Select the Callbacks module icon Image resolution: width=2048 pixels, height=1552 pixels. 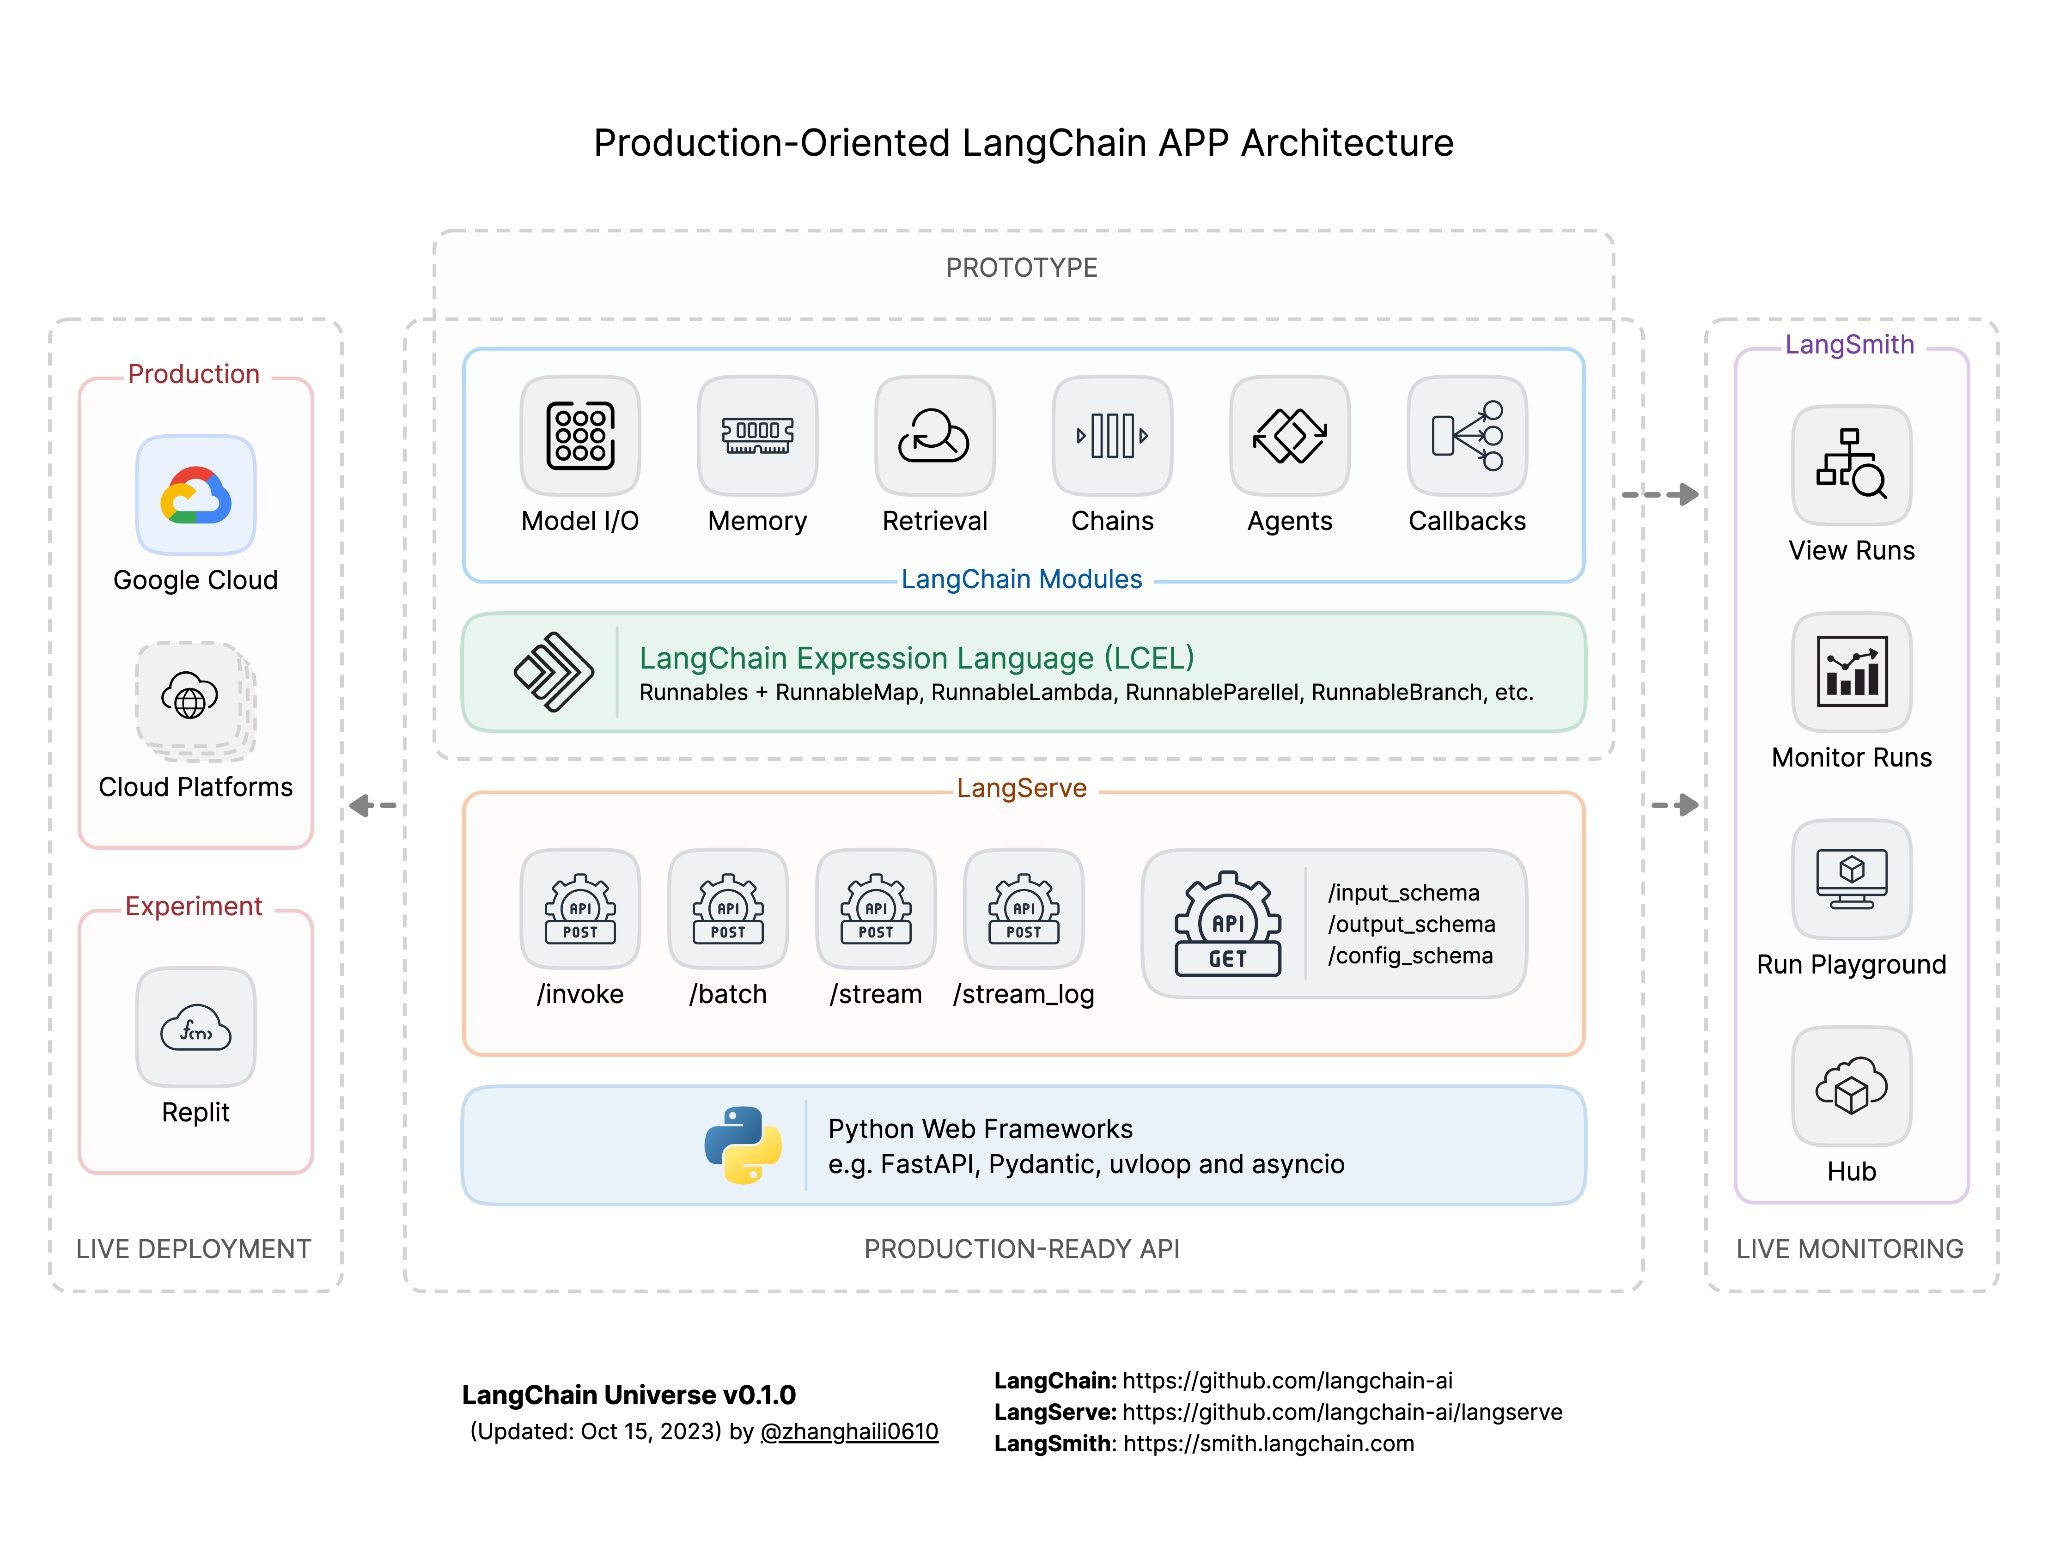click(x=1467, y=436)
